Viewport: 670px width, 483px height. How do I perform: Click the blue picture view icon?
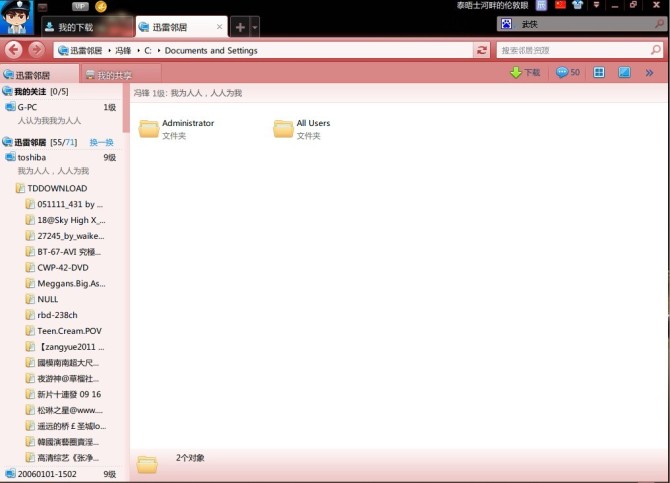(624, 72)
